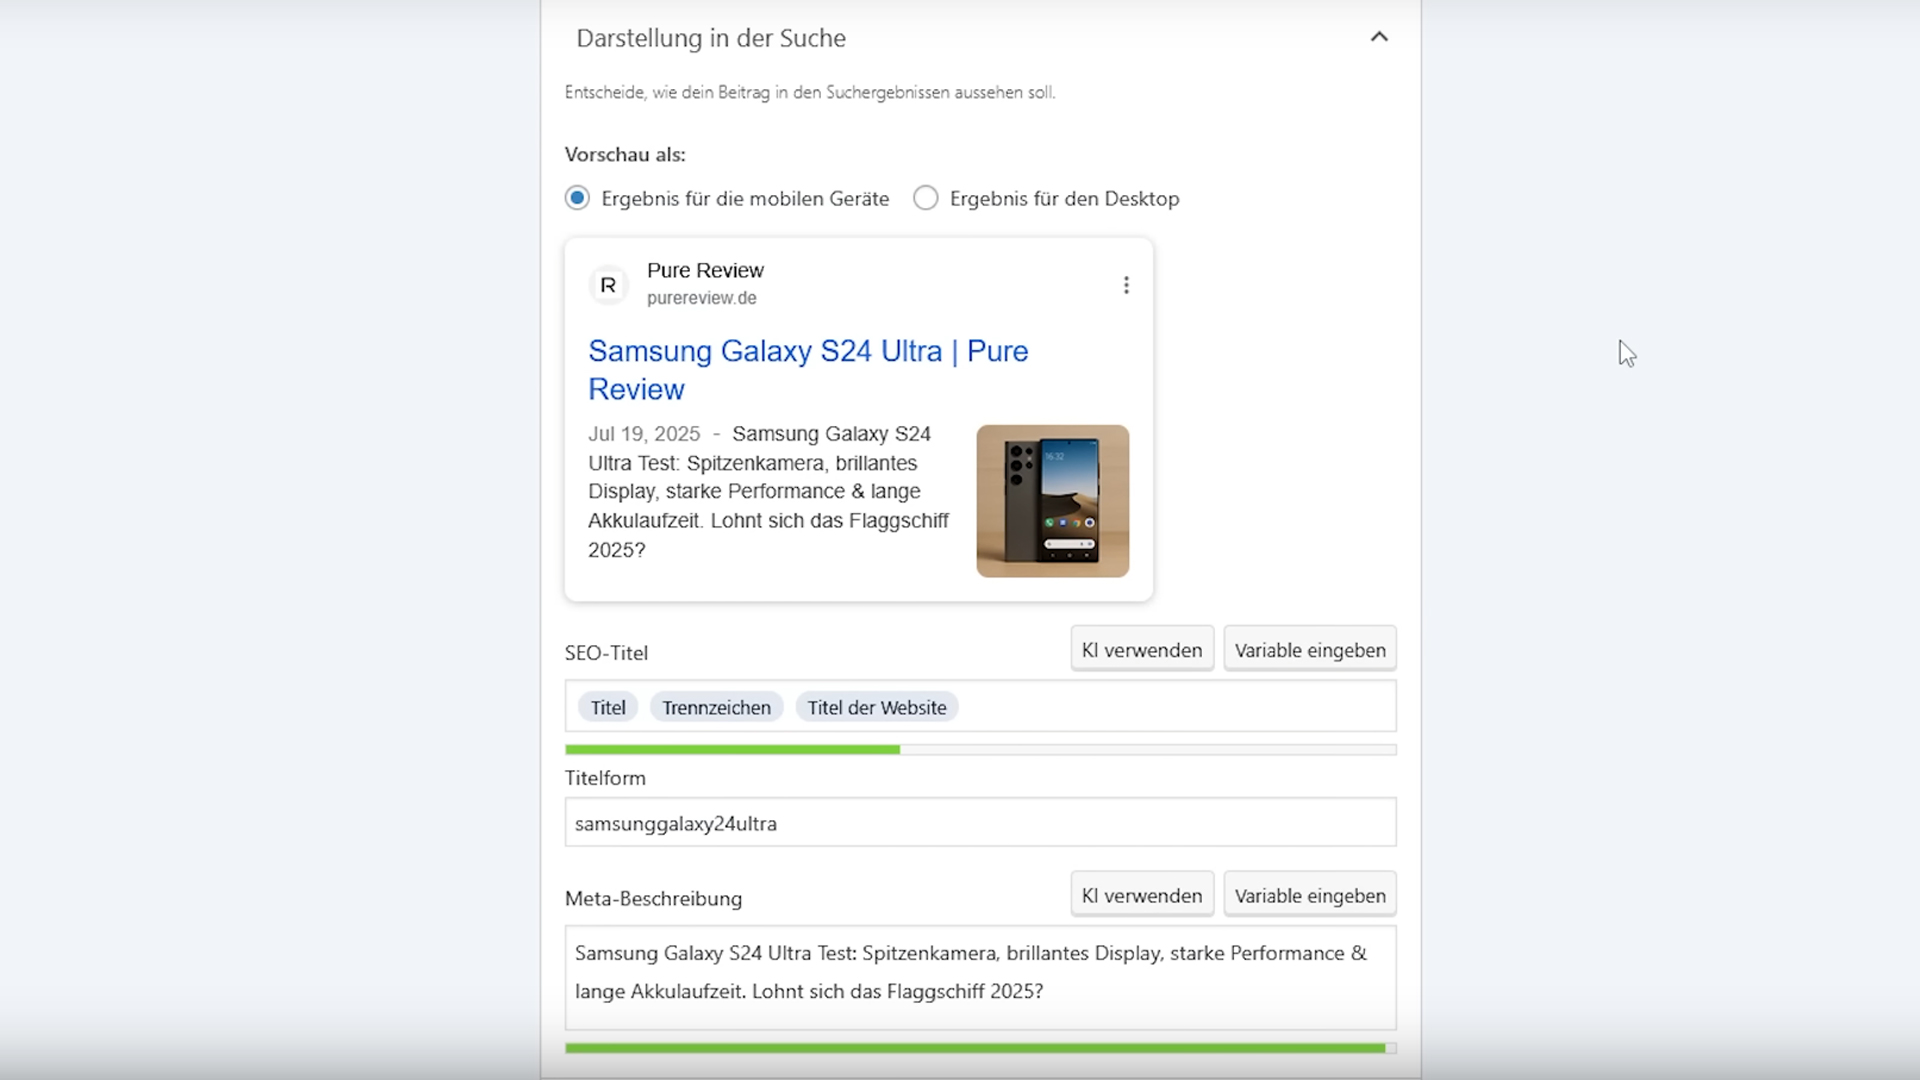
Task: Collapse the Darstellung in der Suche section
Action: (1379, 37)
